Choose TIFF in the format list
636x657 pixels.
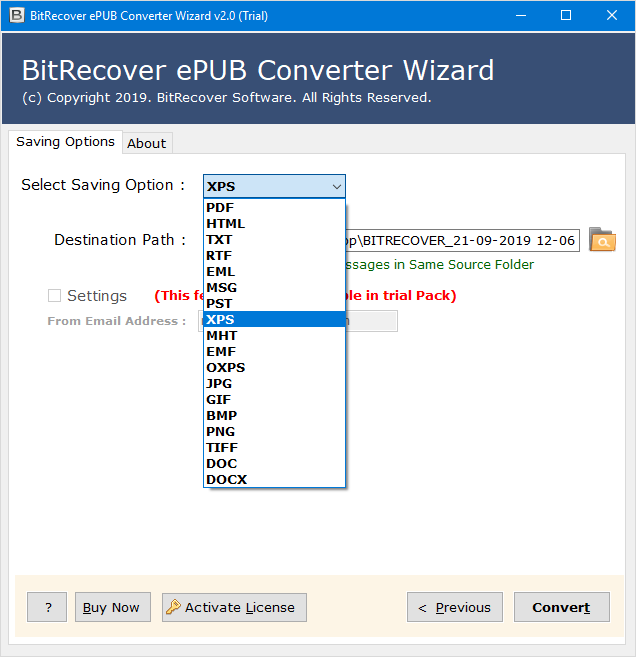coord(274,447)
